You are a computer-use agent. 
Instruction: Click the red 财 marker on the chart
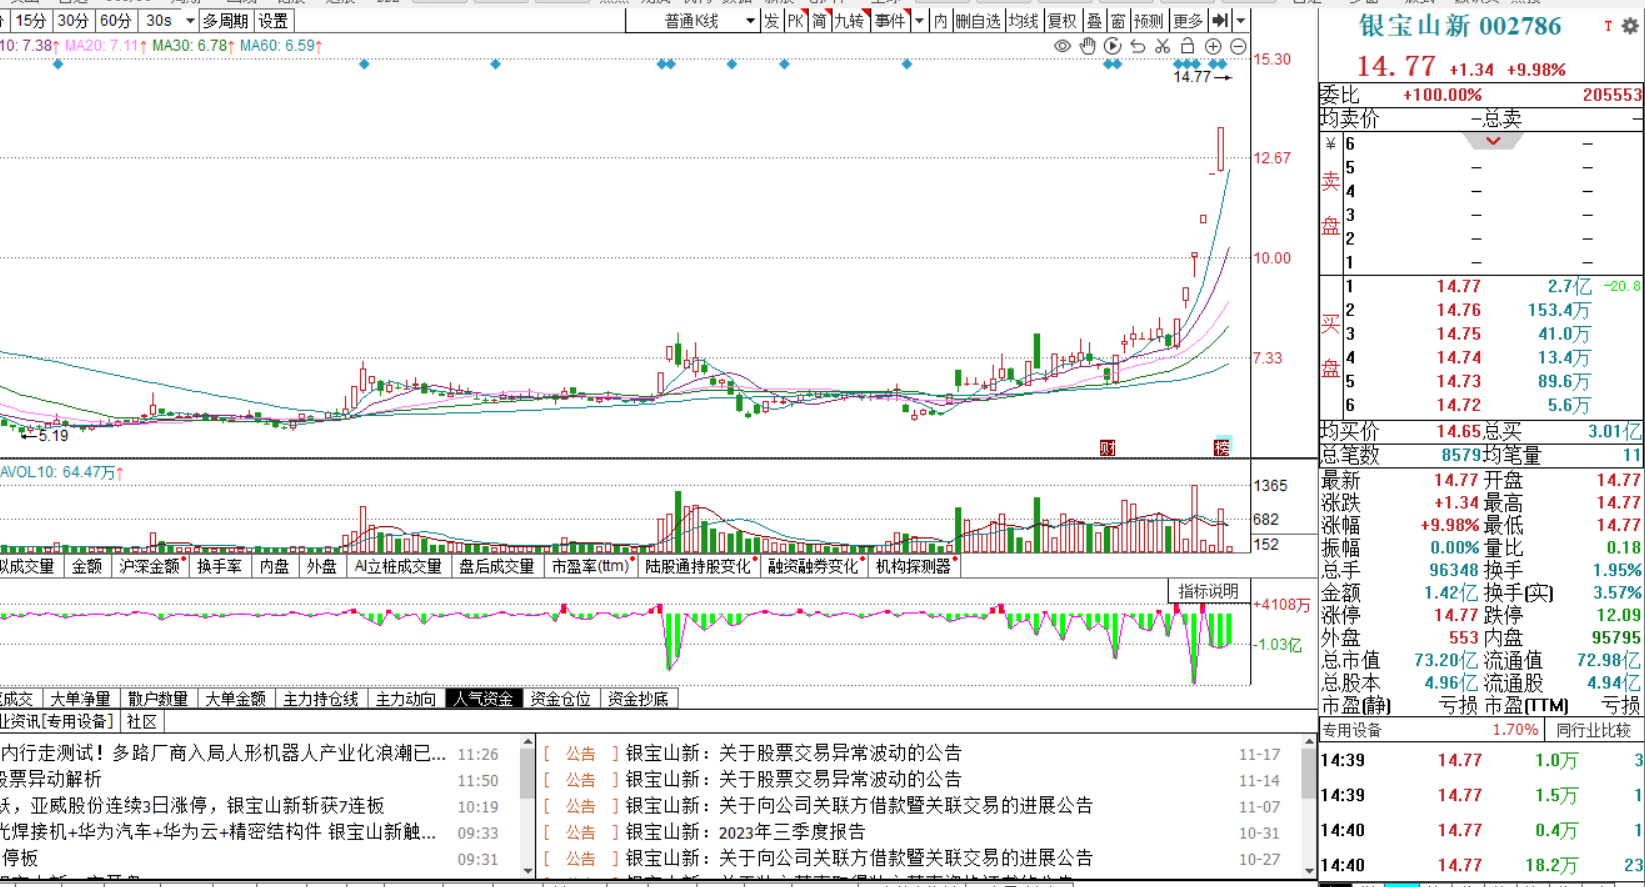coord(1107,447)
